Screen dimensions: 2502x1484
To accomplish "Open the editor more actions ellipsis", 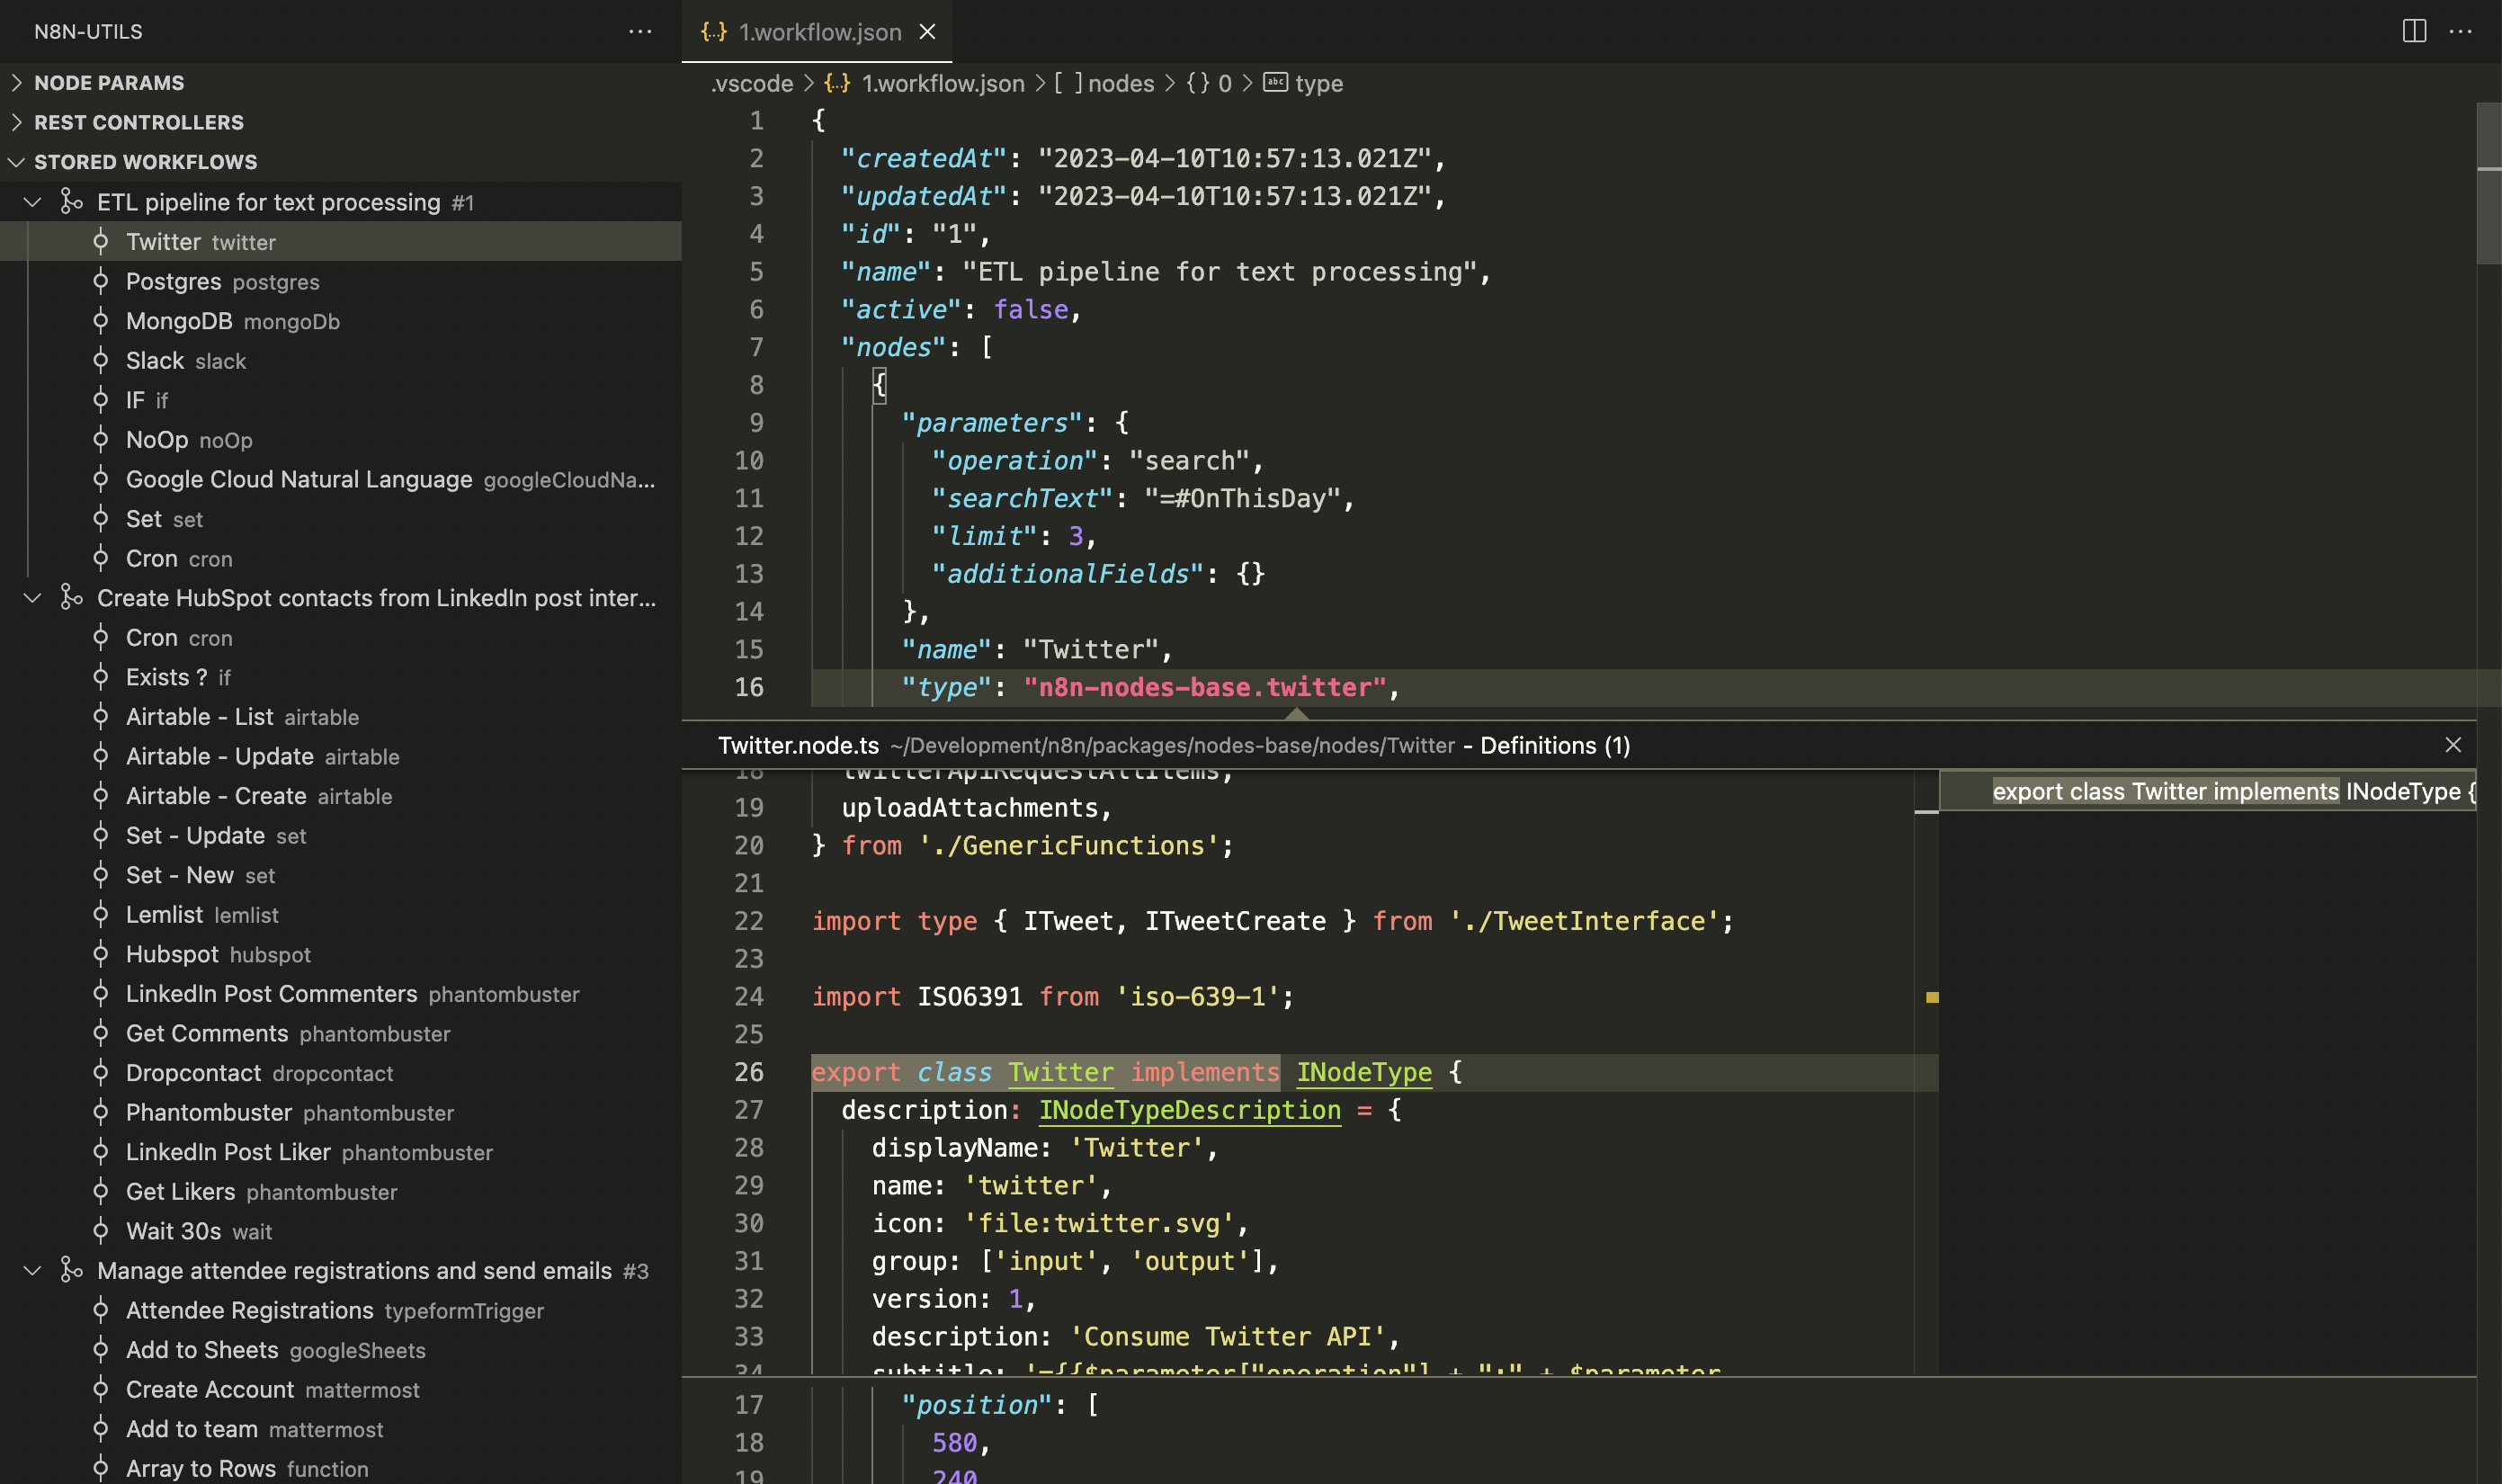I will point(2460,31).
